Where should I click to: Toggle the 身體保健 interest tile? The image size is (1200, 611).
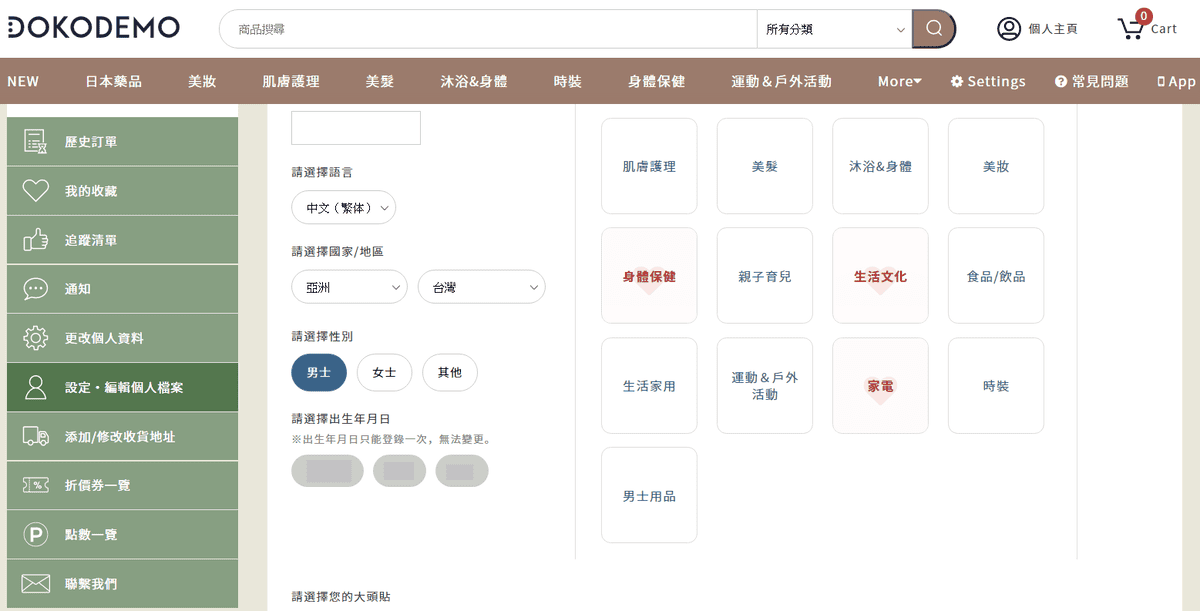[649, 276]
